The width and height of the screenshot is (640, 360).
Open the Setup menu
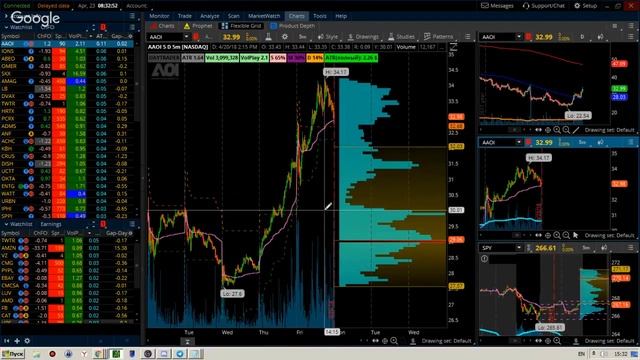coord(585,6)
